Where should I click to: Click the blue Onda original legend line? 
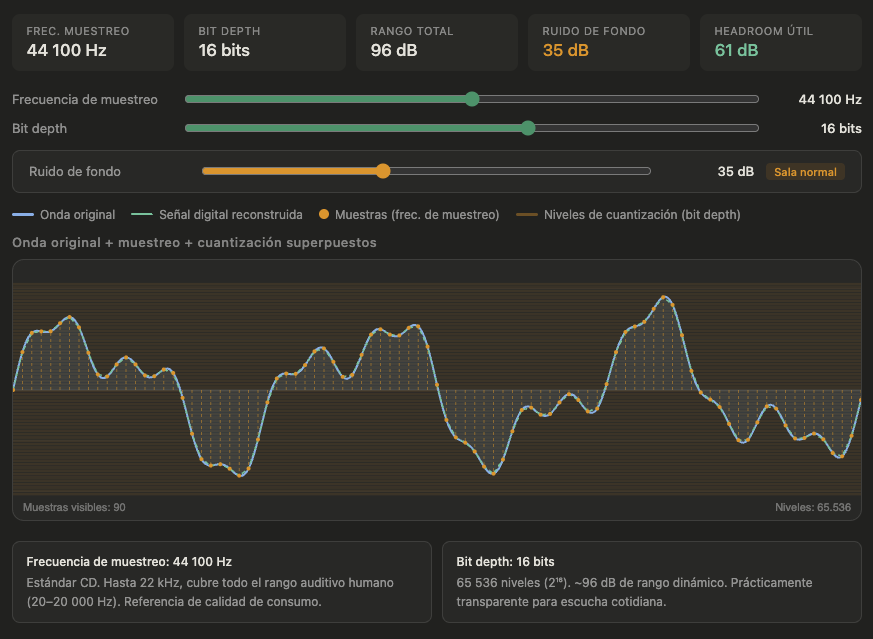23,215
